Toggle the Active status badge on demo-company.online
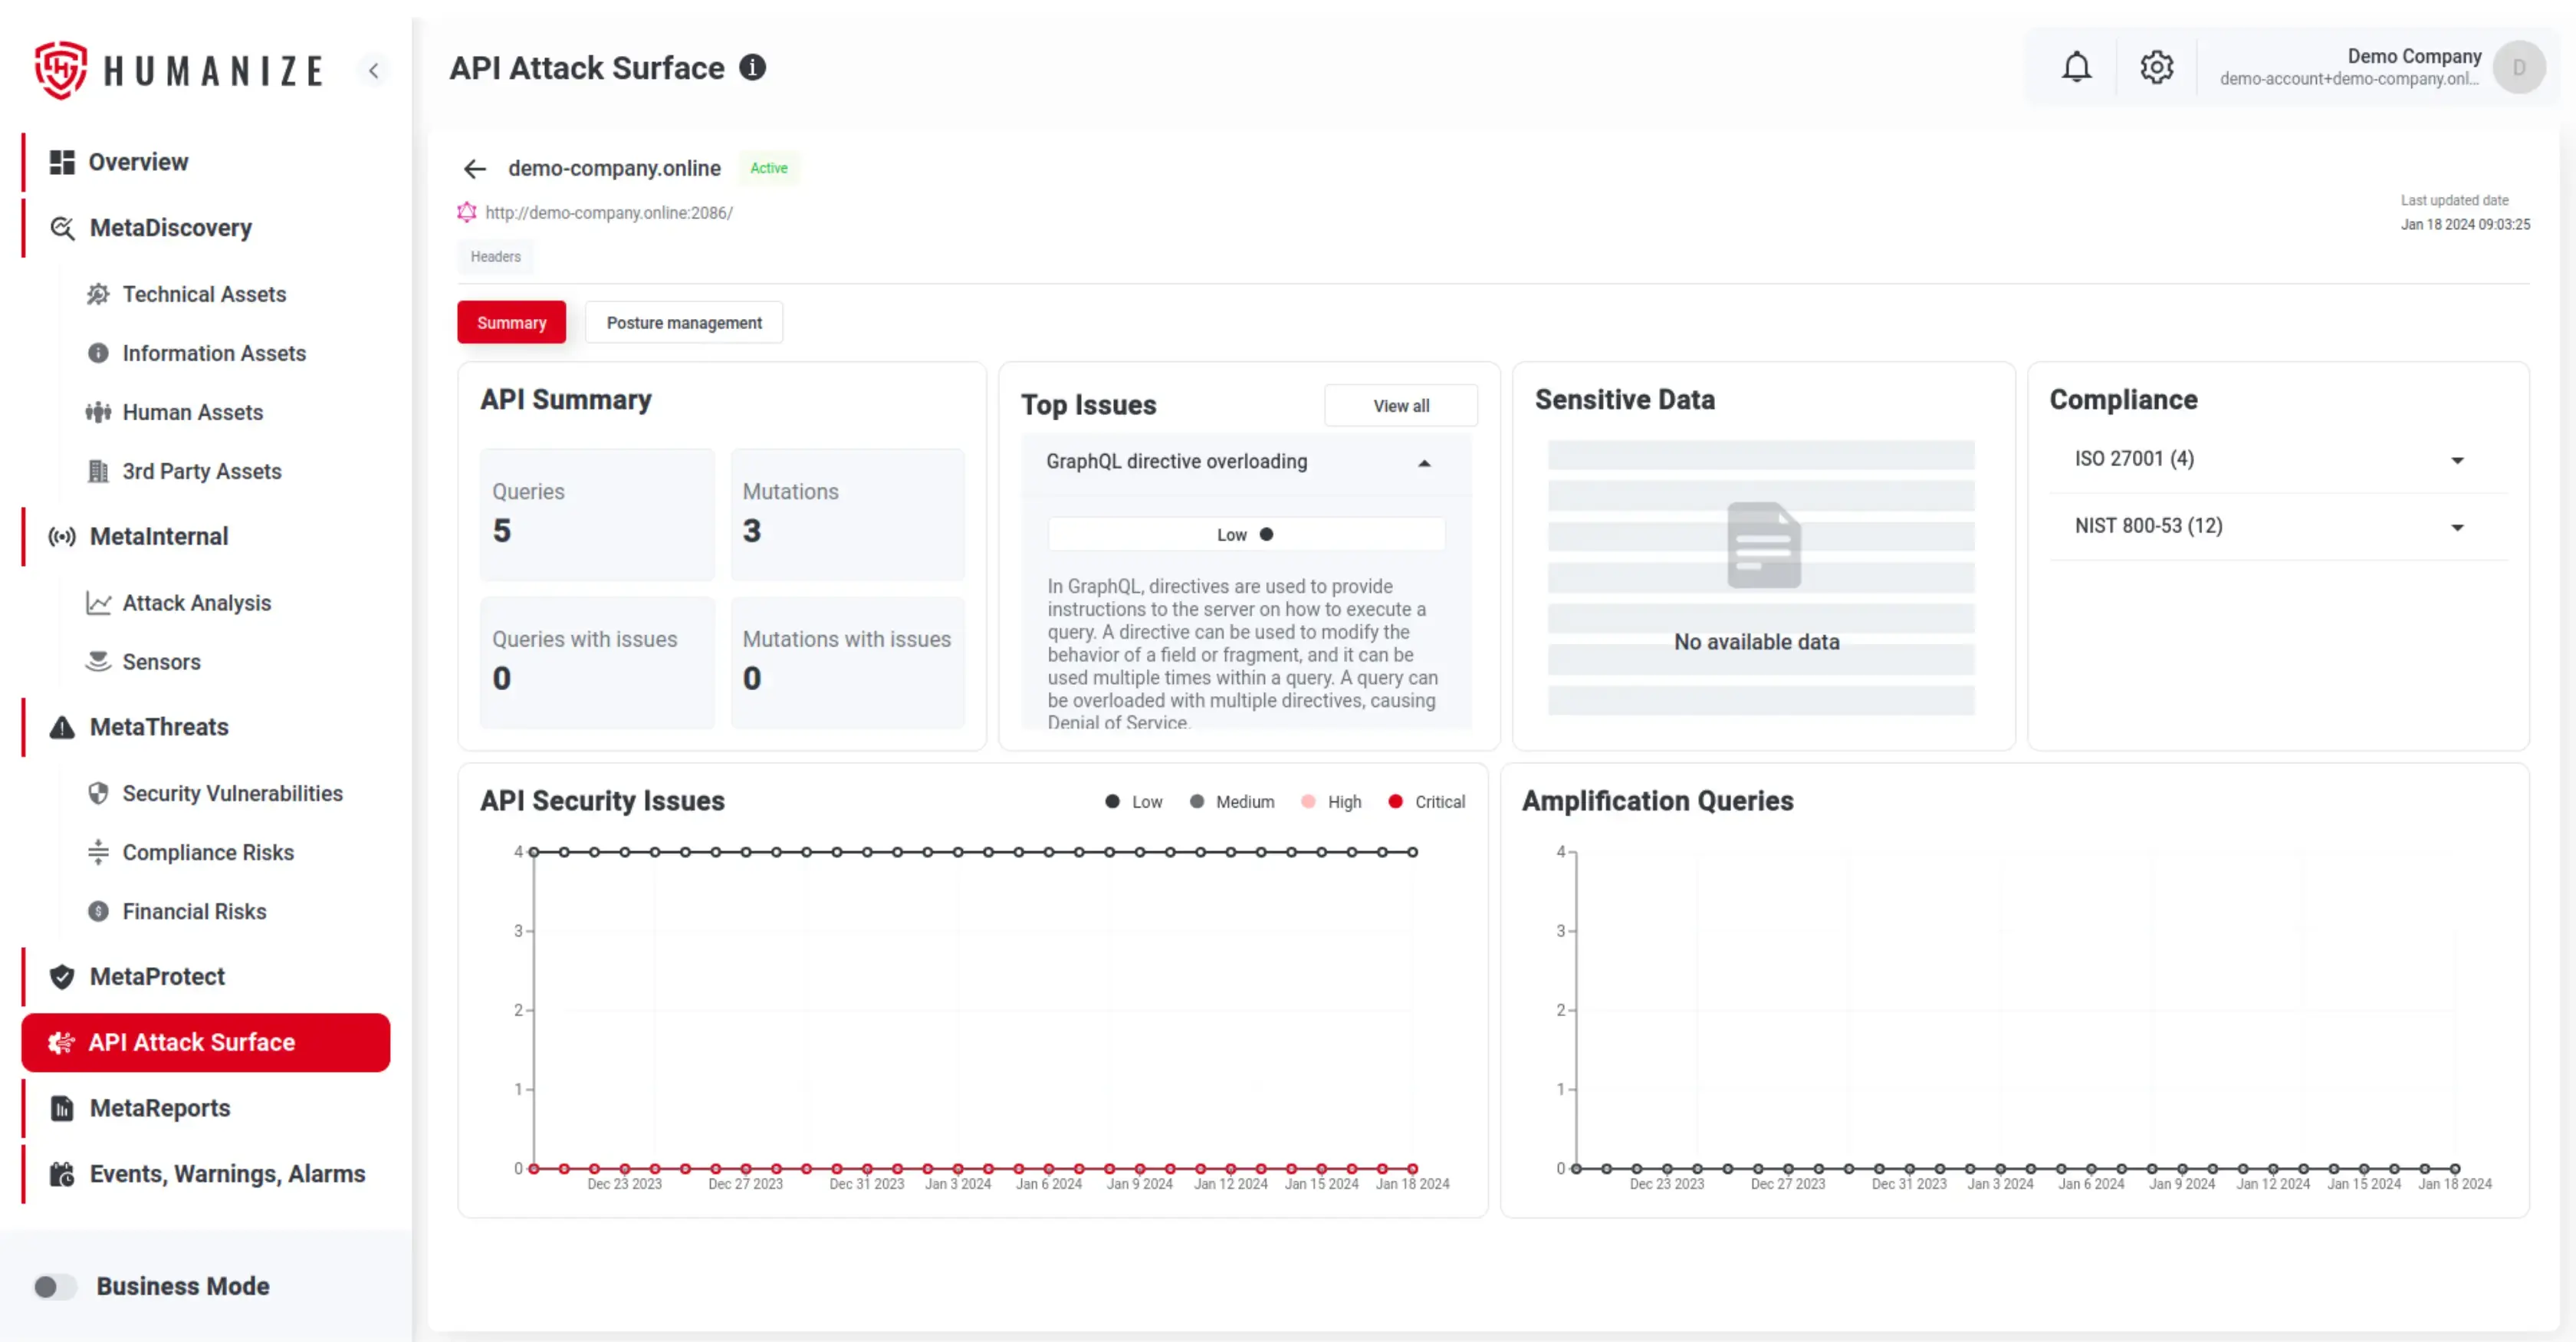Viewport: 2576px width, 1342px height. [768, 167]
